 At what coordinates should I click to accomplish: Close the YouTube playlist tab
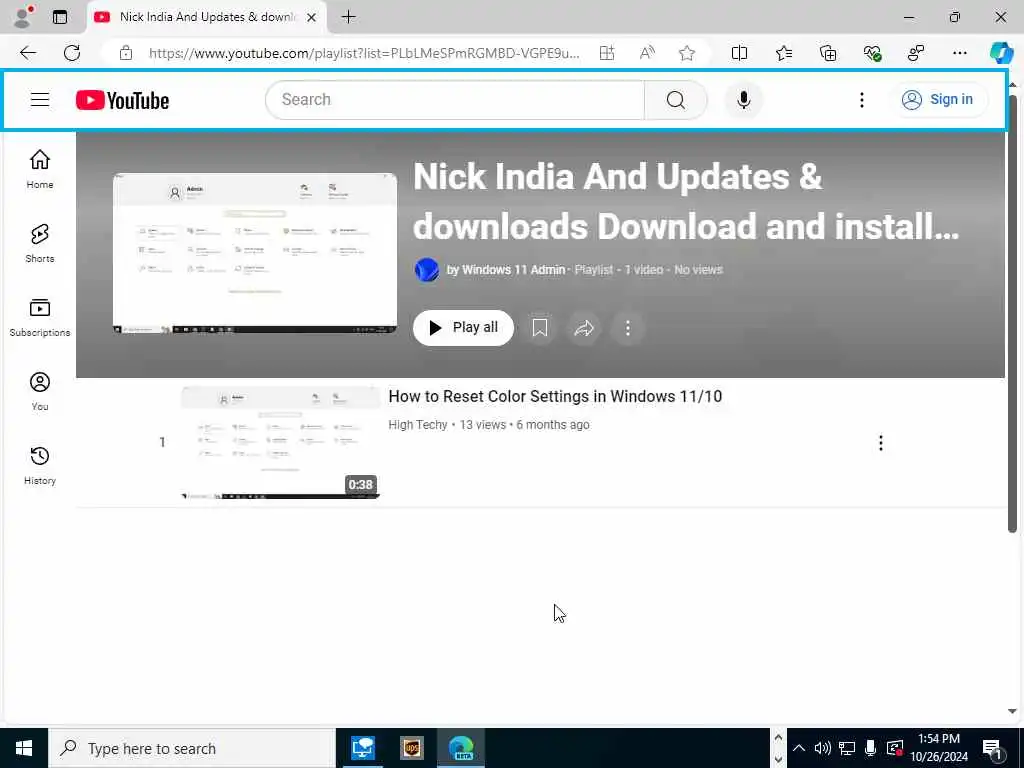(312, 18)
